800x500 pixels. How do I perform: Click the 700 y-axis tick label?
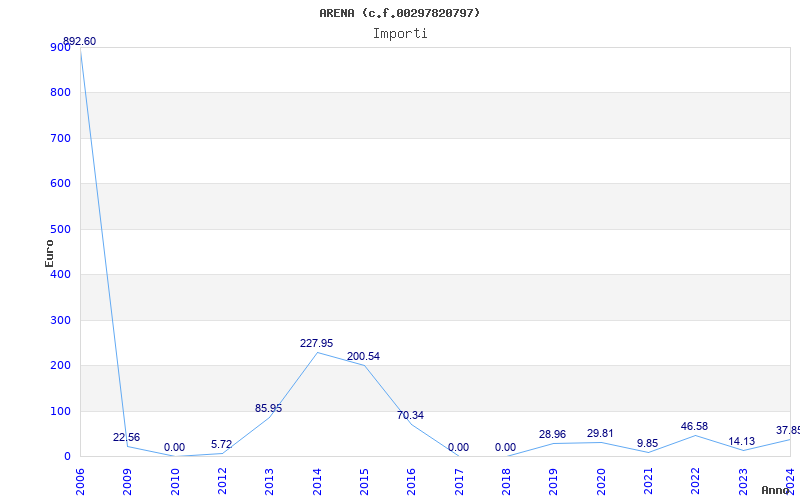pos(60,138)
